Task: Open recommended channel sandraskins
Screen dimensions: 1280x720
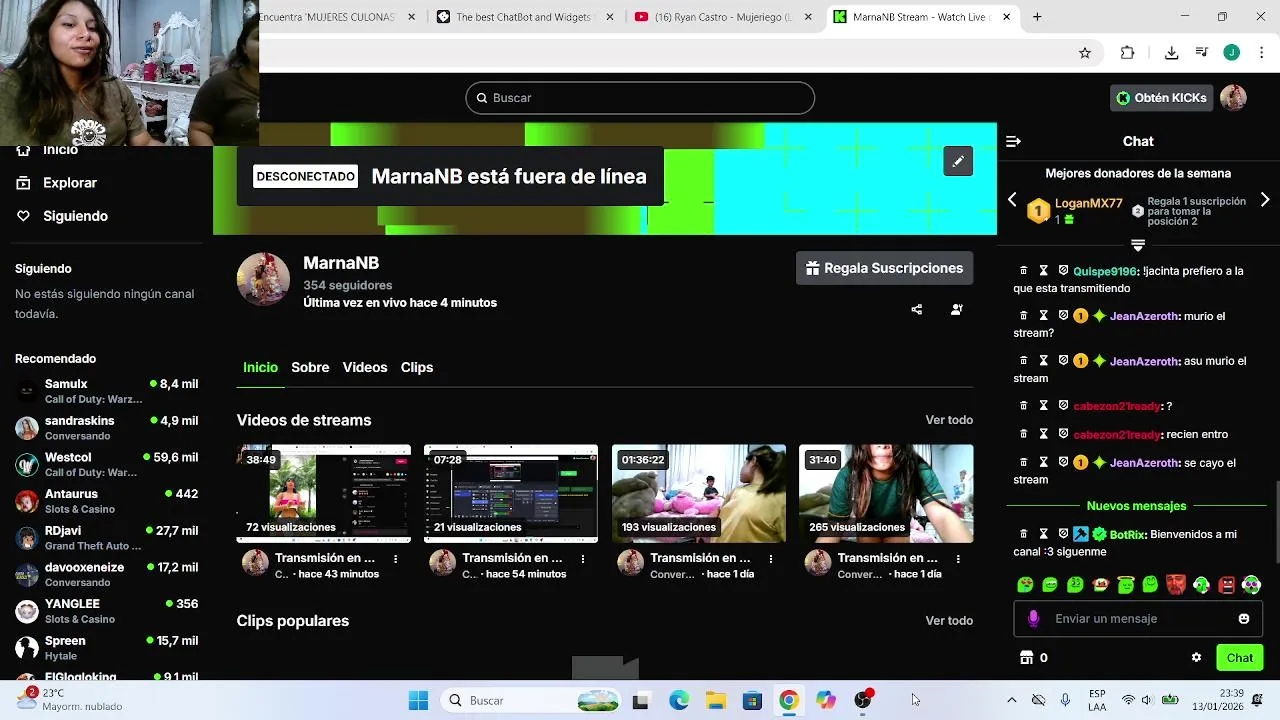Action: 107,428
